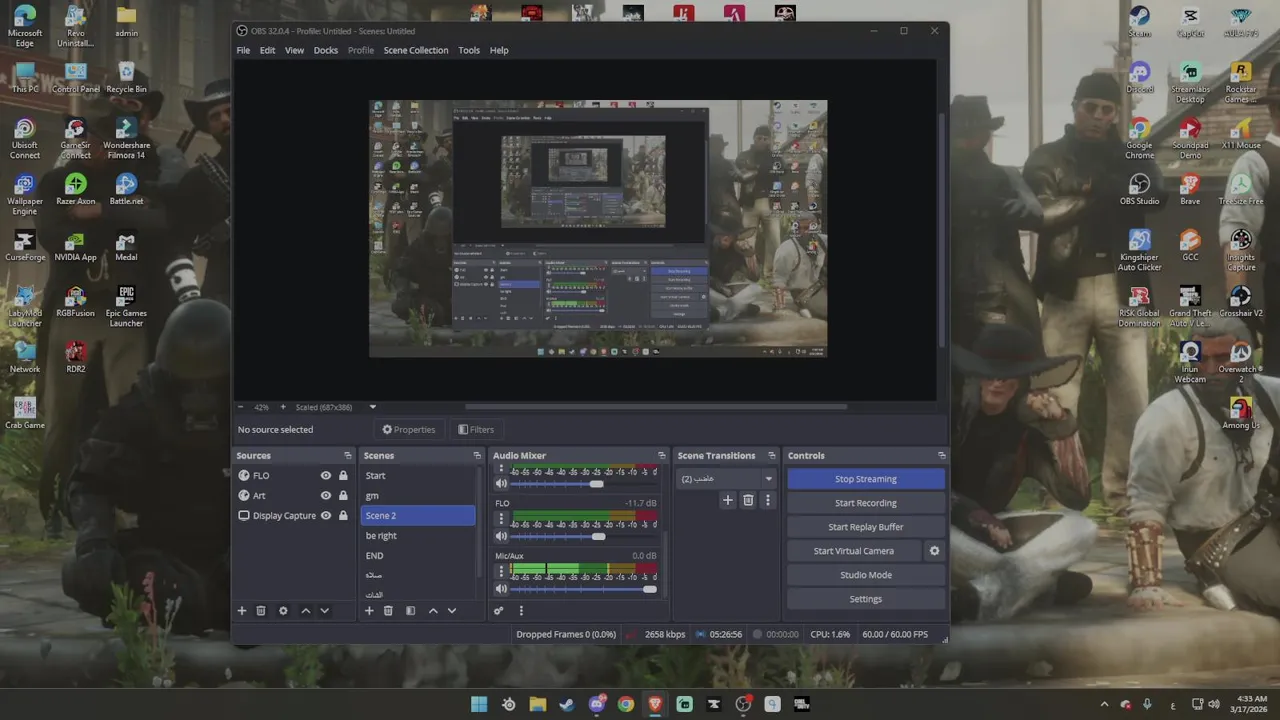
Task: Unlock the FLO source
Action: coord(343,476)
